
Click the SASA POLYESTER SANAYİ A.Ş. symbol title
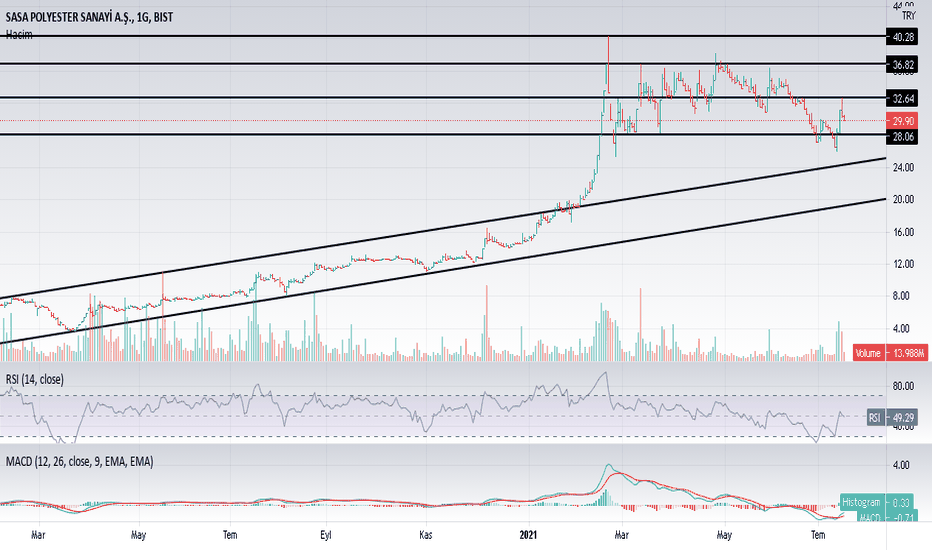click(x=90, y=17)
